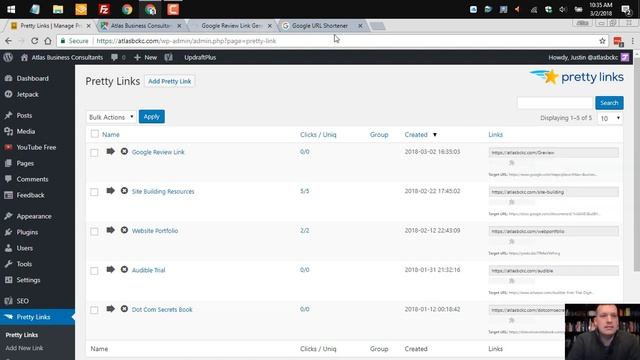Open the Site Building Resources link

(x=163, y=191)
